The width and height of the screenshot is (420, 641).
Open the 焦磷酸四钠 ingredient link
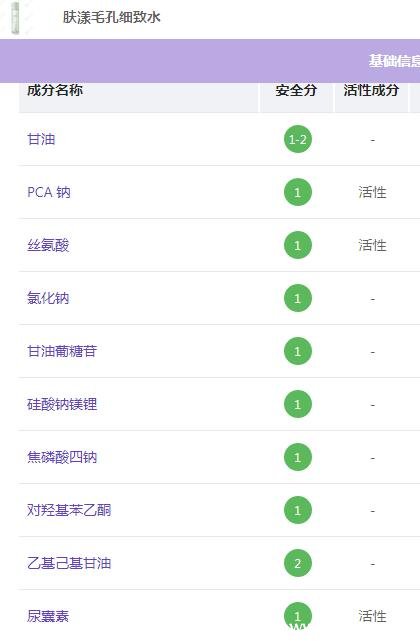click(x=62, y=457)
